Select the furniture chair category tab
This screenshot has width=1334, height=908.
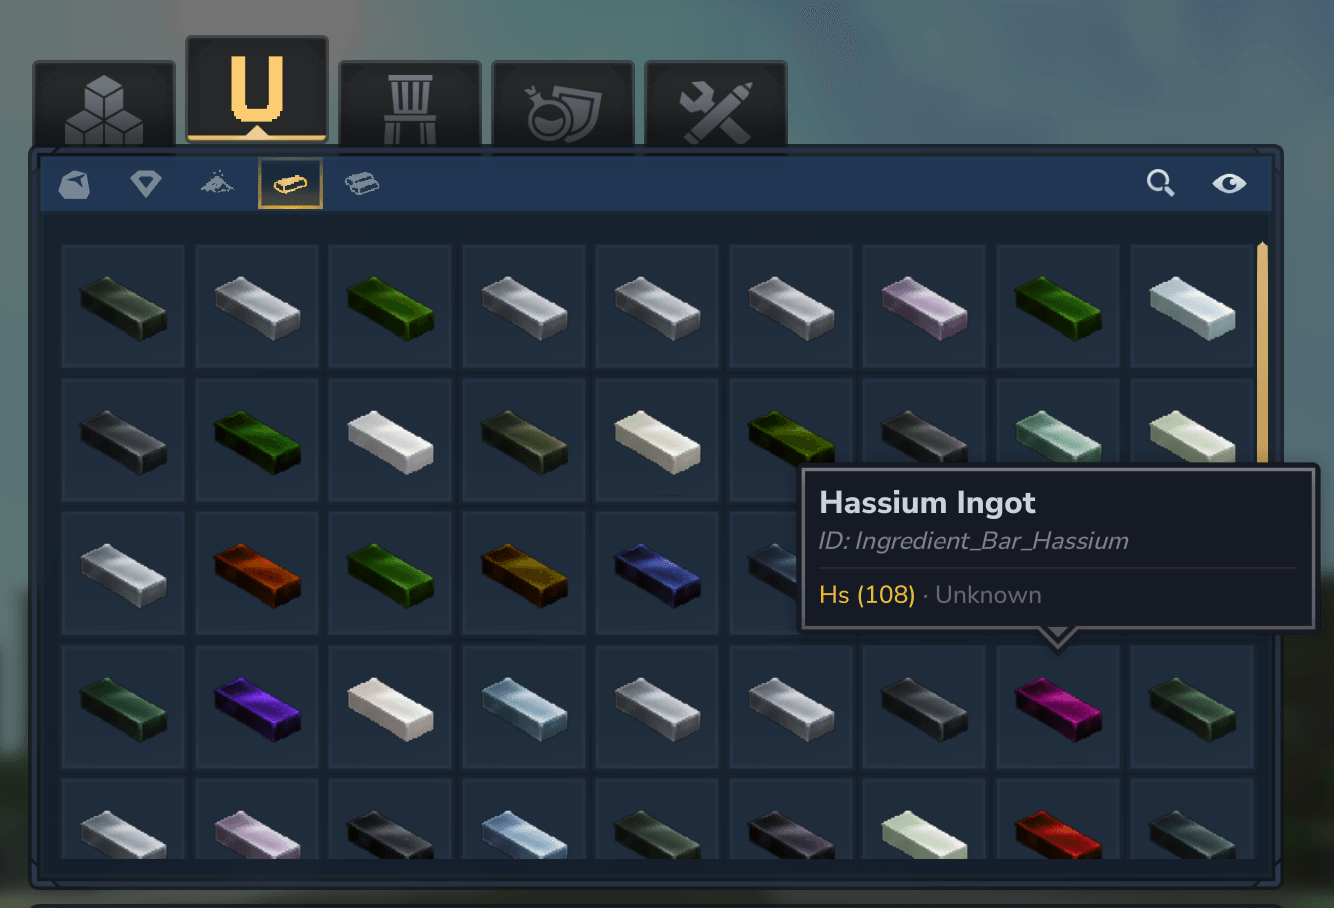(x=410, y=106)
